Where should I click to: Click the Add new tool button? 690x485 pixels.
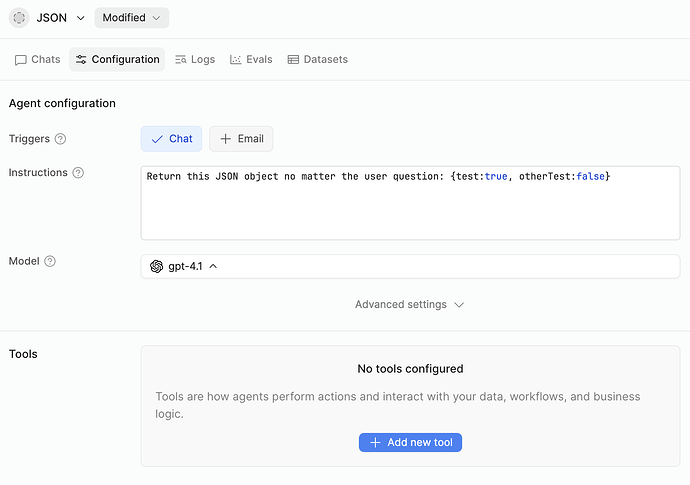(x=410, y=442)
